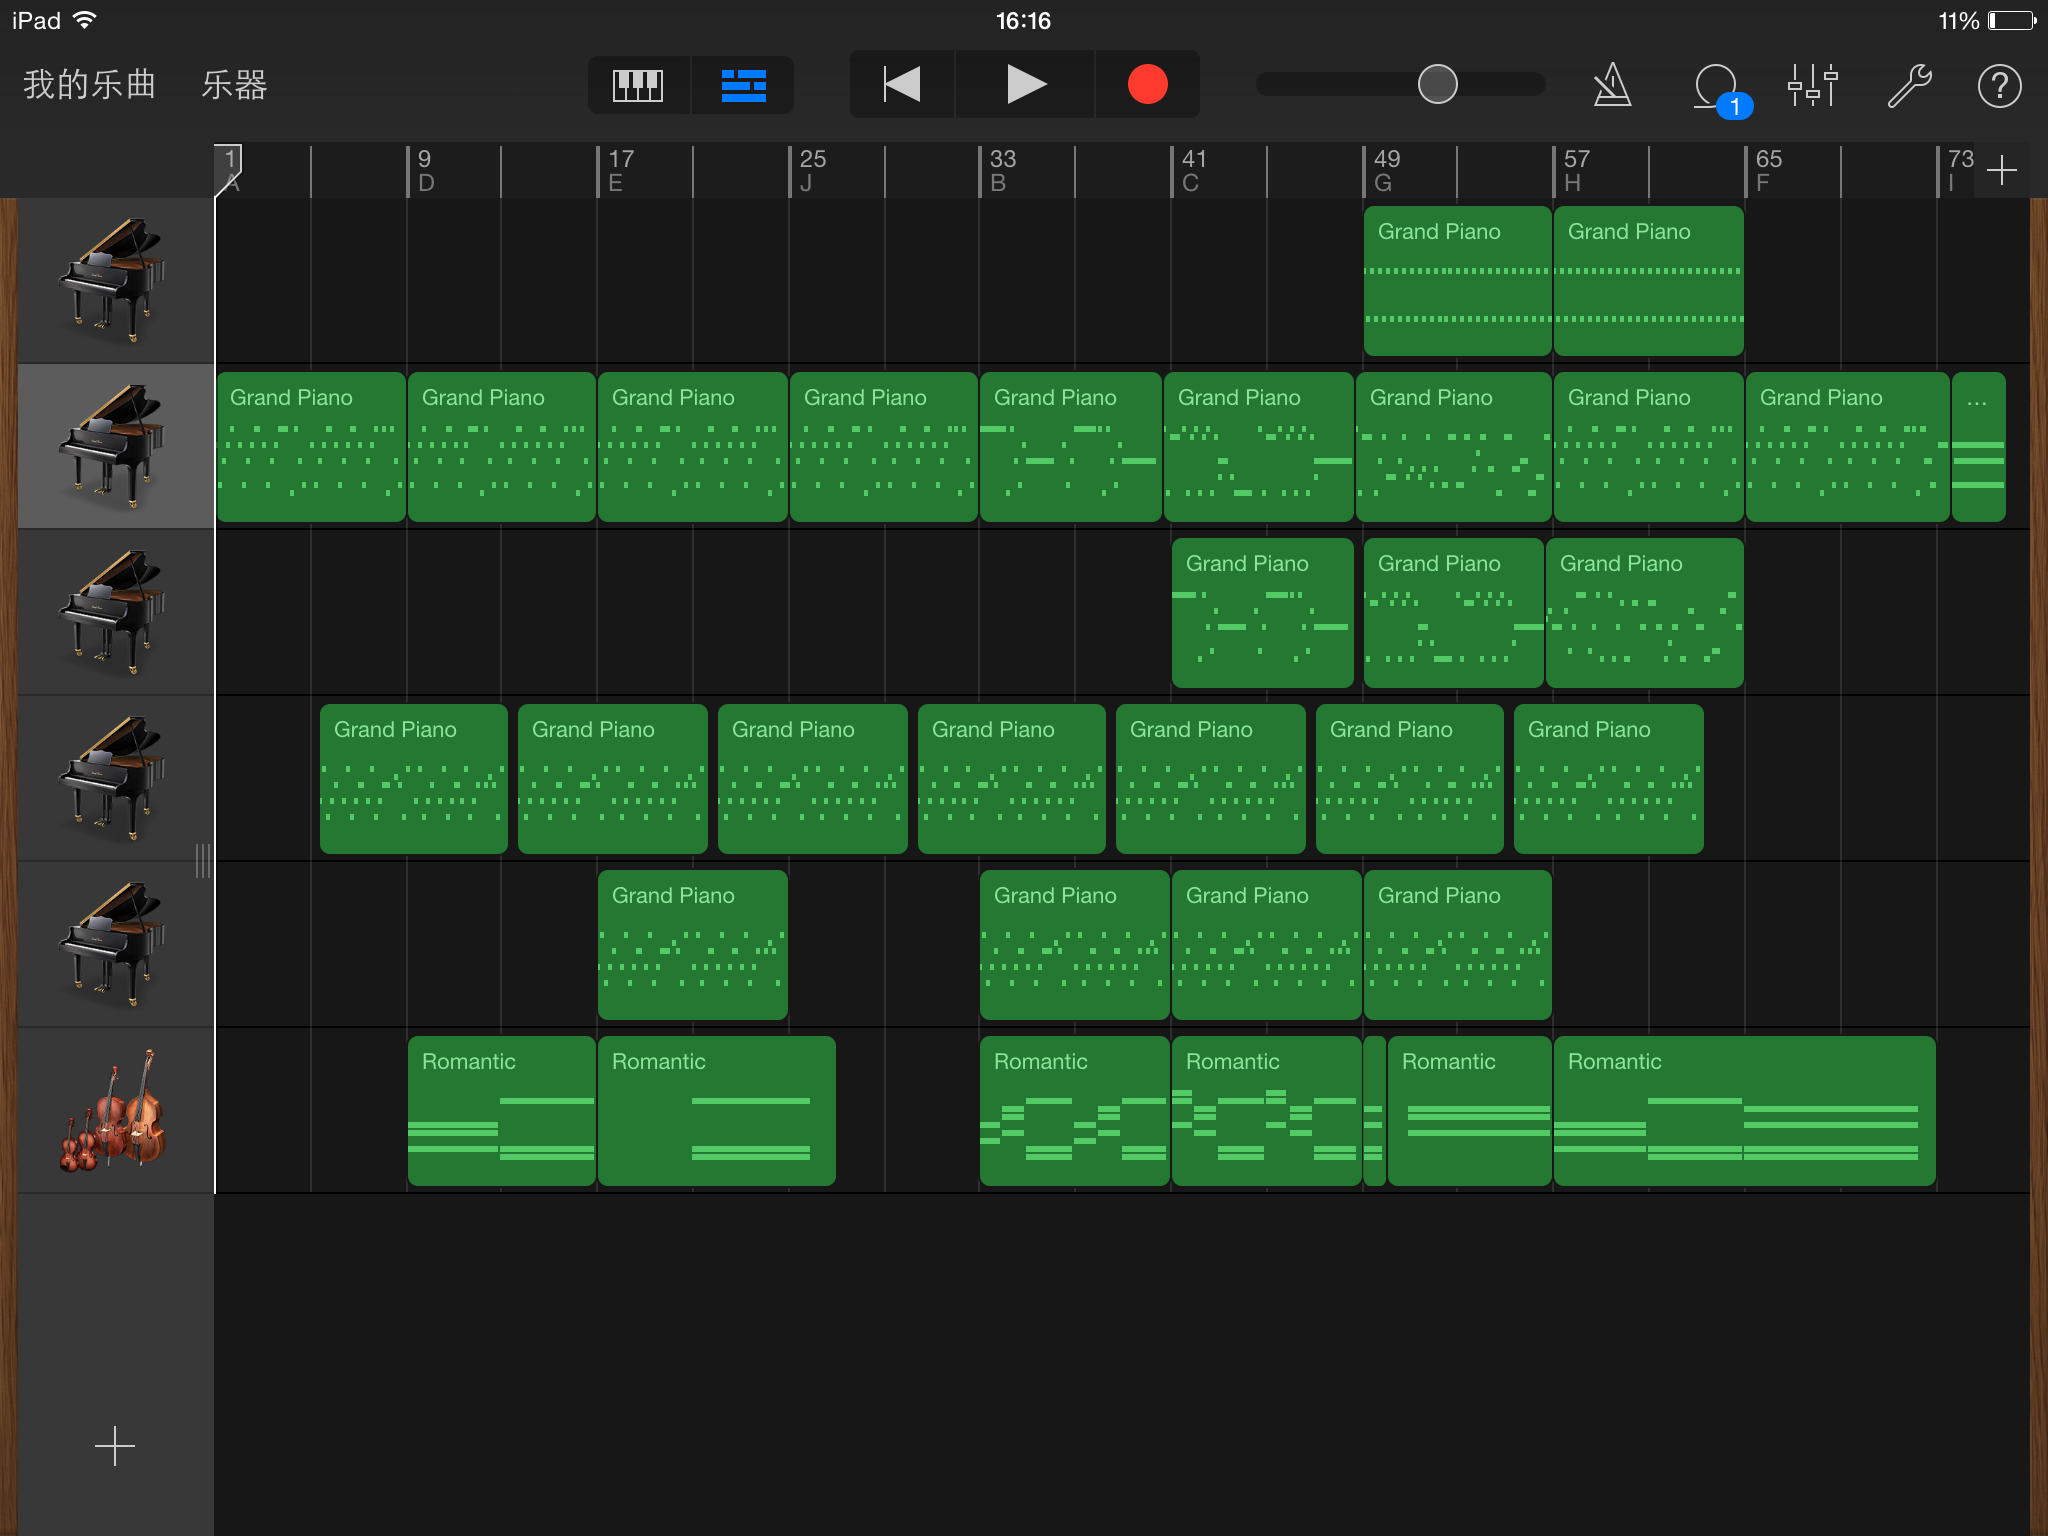This screenshot has height=1536, width=2048.
Task: Go to beginning of song
Action: point(902,85)
